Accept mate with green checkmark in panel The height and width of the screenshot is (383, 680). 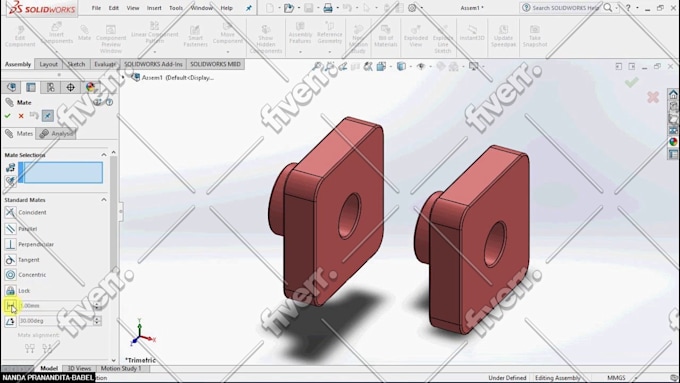click(7, 116)
